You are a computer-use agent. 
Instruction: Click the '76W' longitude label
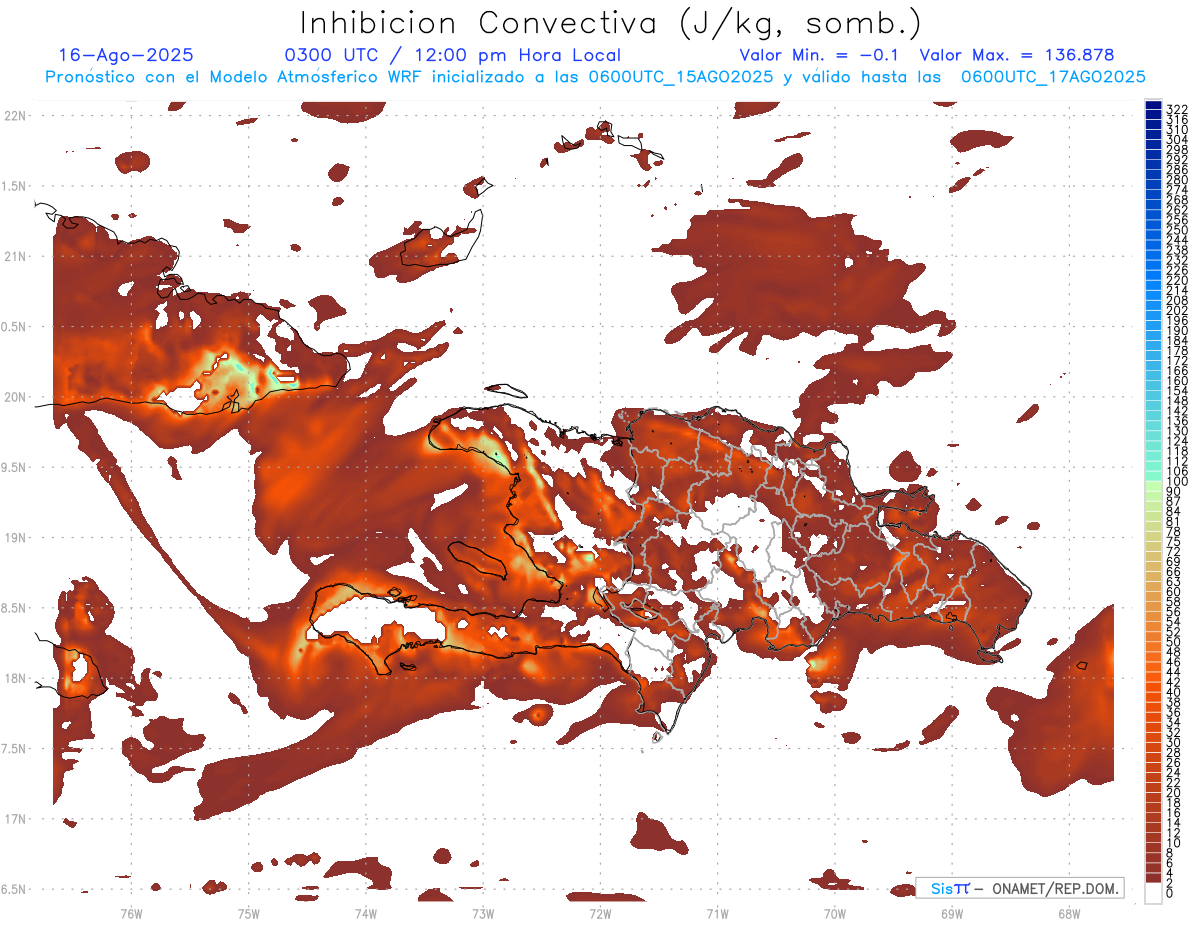pyautogui.click(x=132, y=913)
